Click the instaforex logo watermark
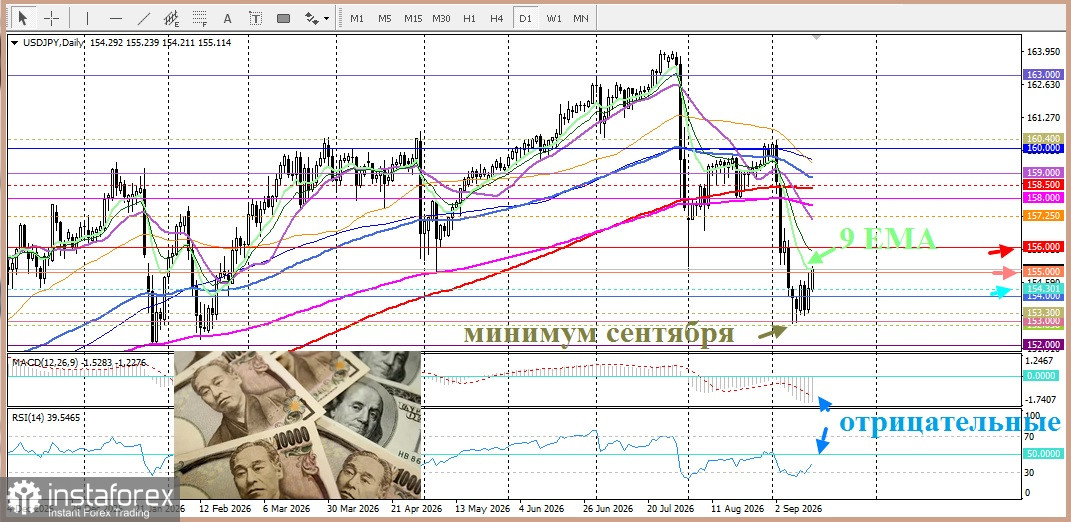 coord(89,498)
